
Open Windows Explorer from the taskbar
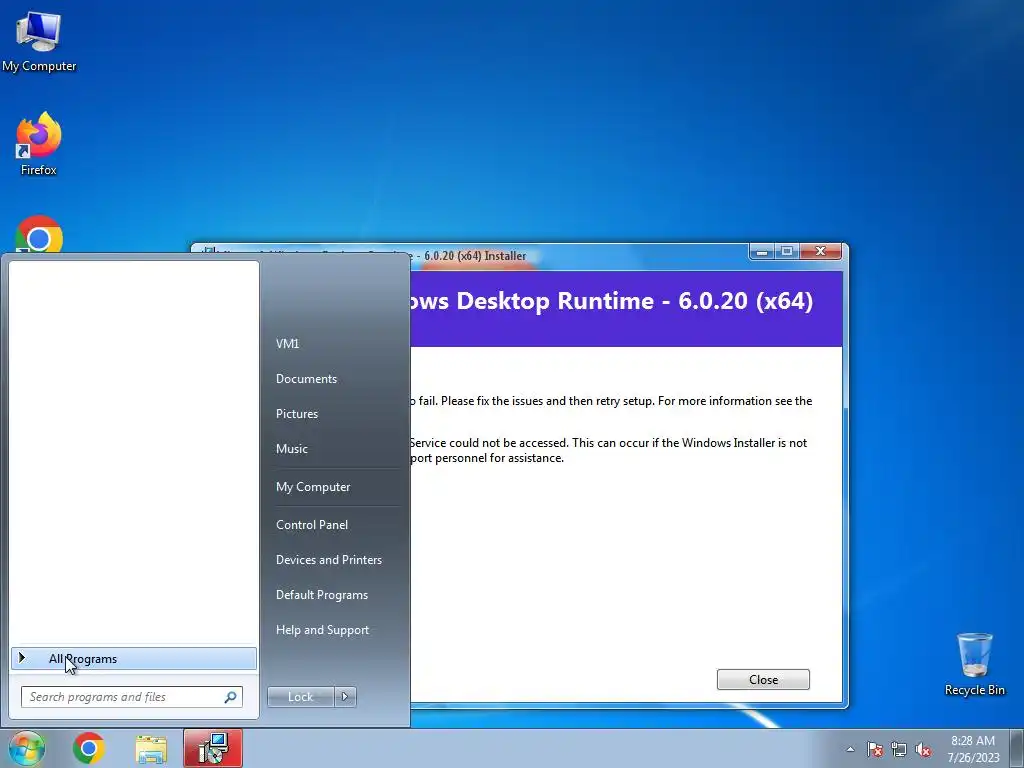151,748
